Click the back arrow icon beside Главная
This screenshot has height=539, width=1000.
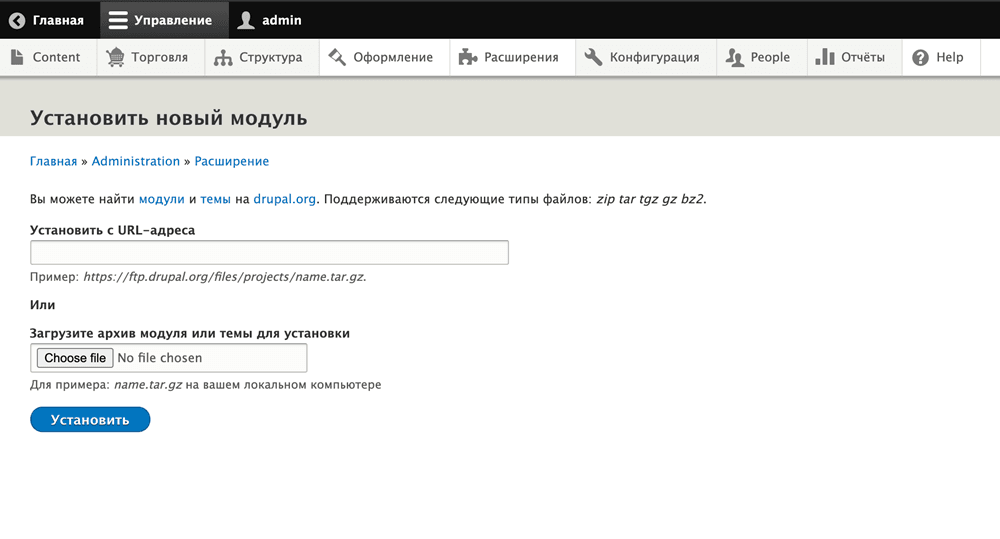[17, 20]
